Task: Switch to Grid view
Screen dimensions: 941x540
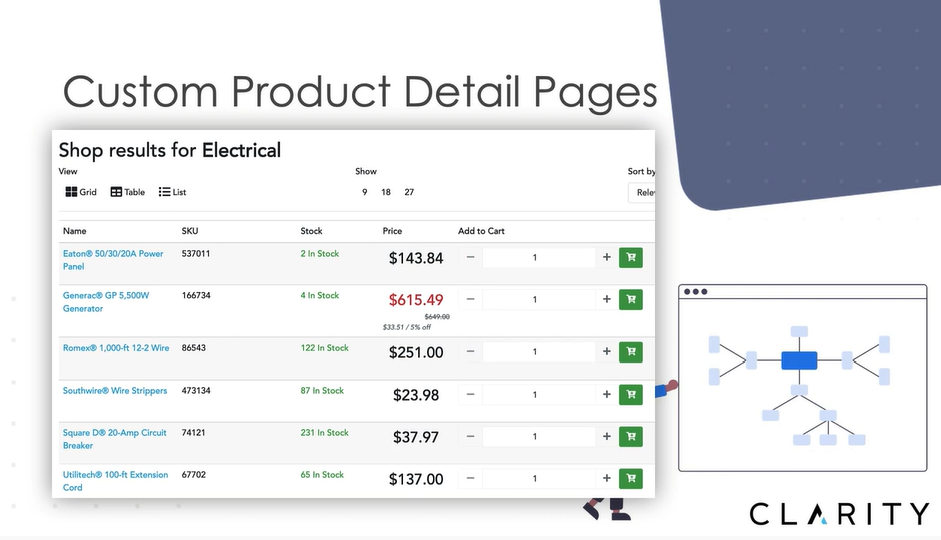Action: (x=81, y=192)
